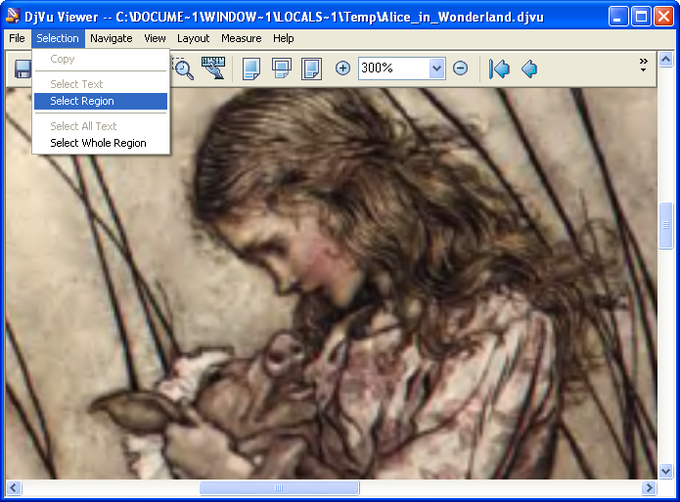Close the DjVu Viewer window
680x502 pixels.
pos(664,16)
